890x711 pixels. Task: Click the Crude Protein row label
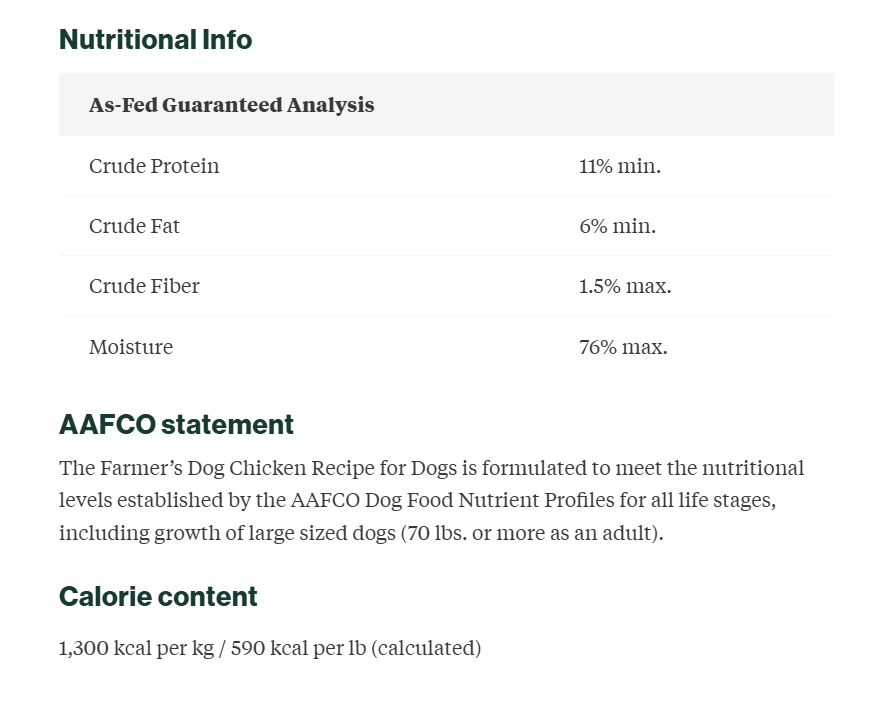pos(154,166)
